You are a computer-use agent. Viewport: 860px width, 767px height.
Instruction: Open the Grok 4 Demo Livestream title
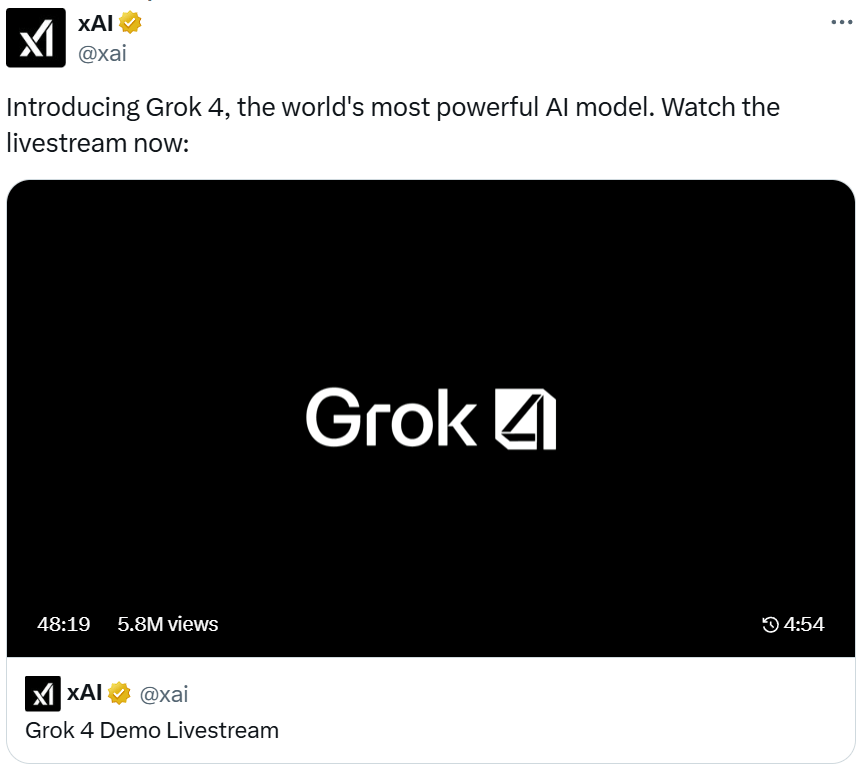pos(152,731)
